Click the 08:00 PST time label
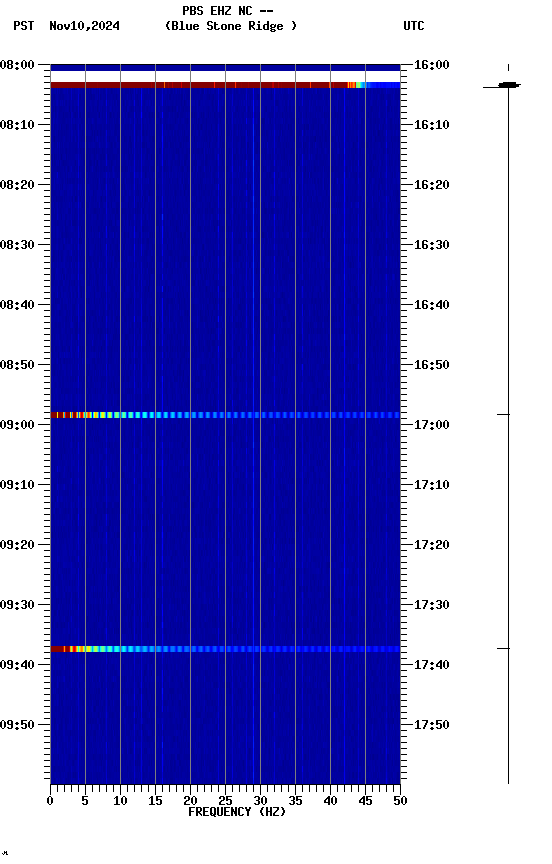 (x=17, y=65)
